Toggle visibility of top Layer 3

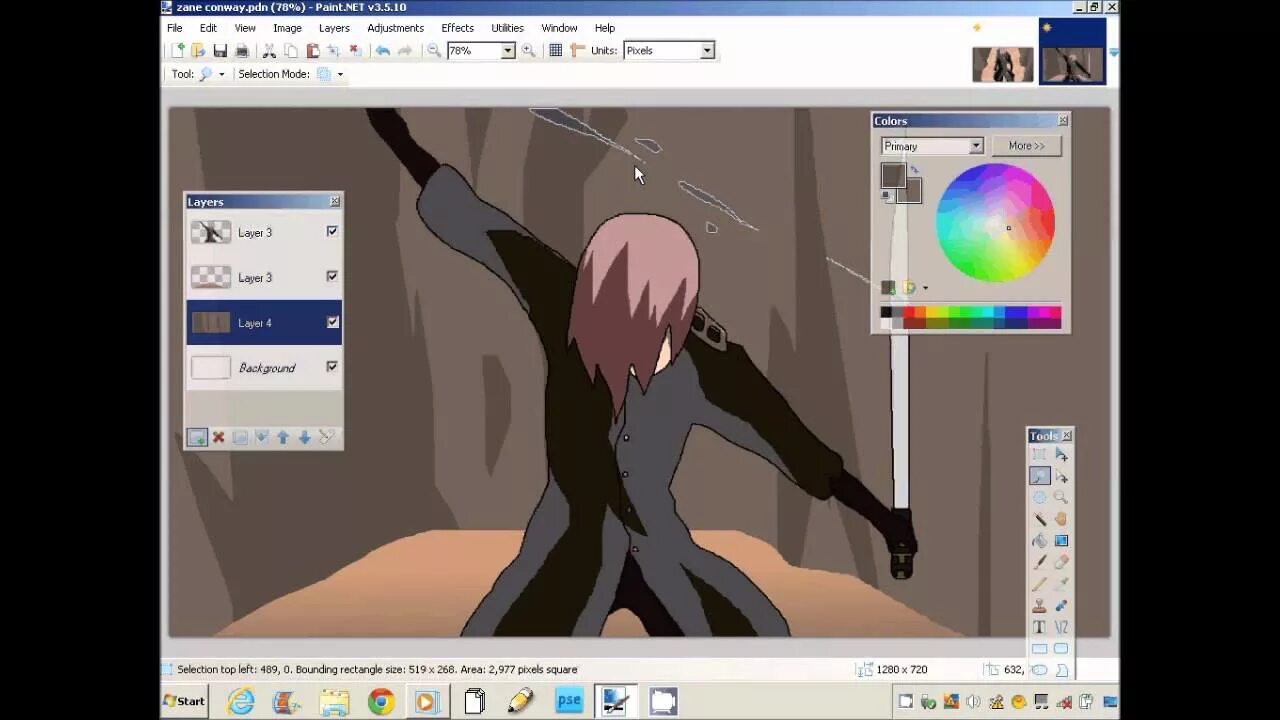click(332, 231)
